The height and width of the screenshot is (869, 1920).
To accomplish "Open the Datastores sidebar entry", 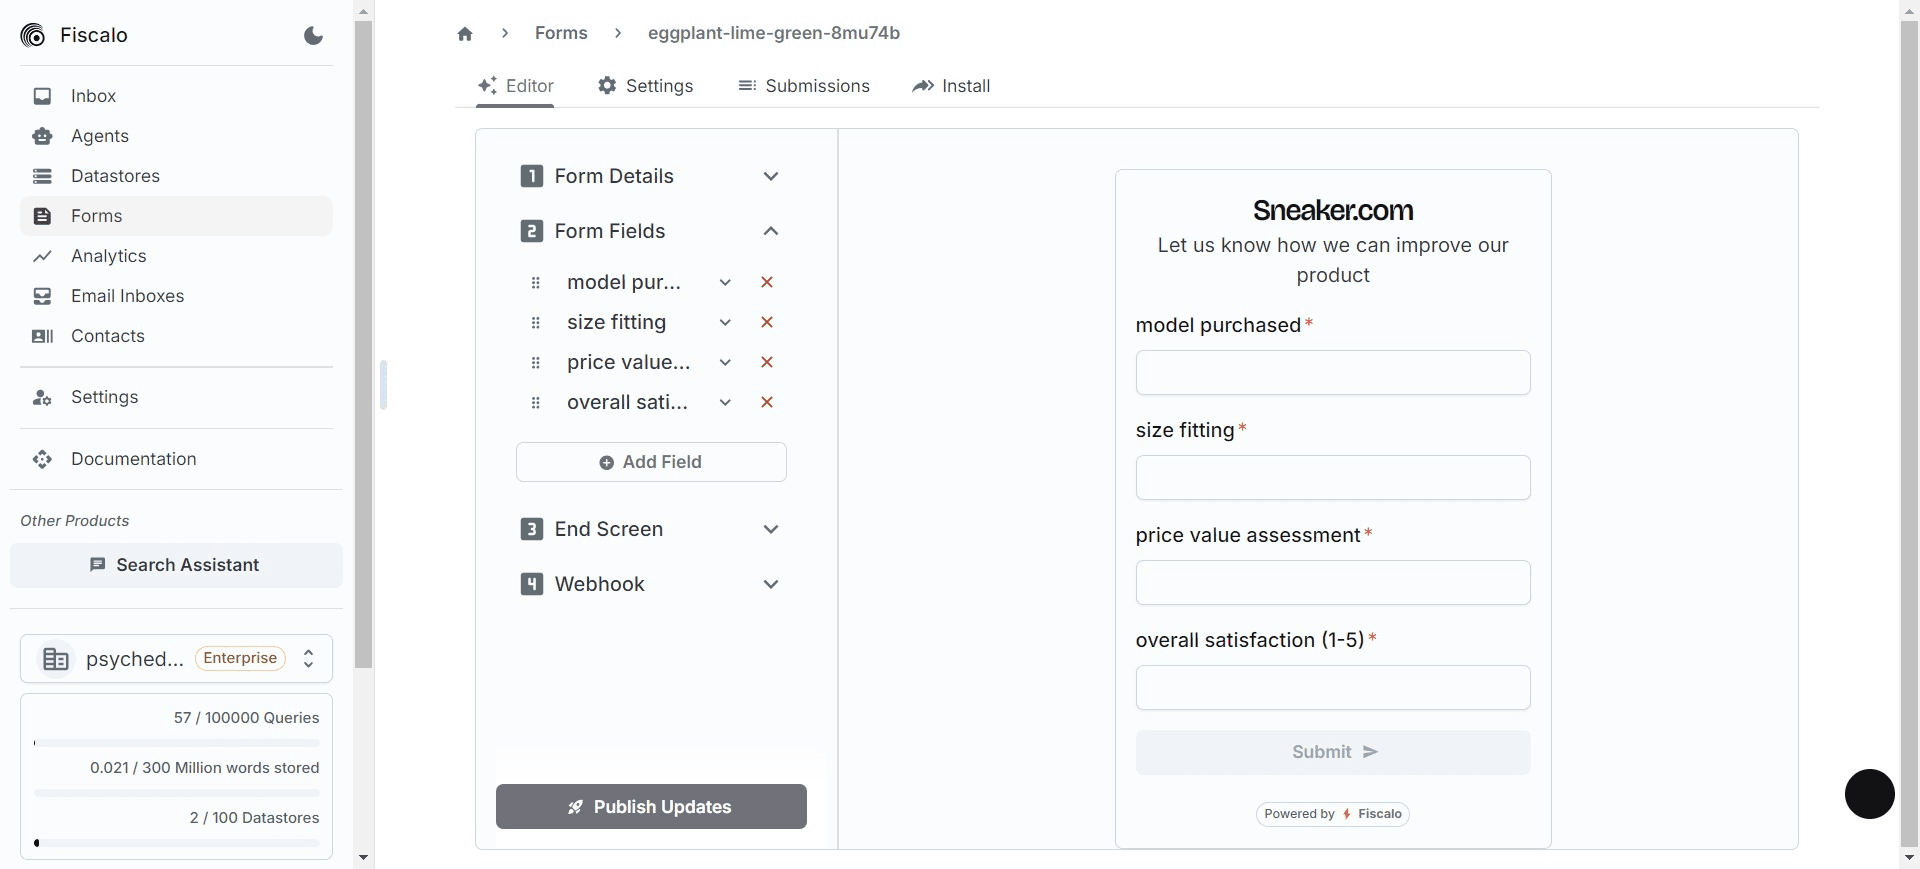I will tap(176, 176).
